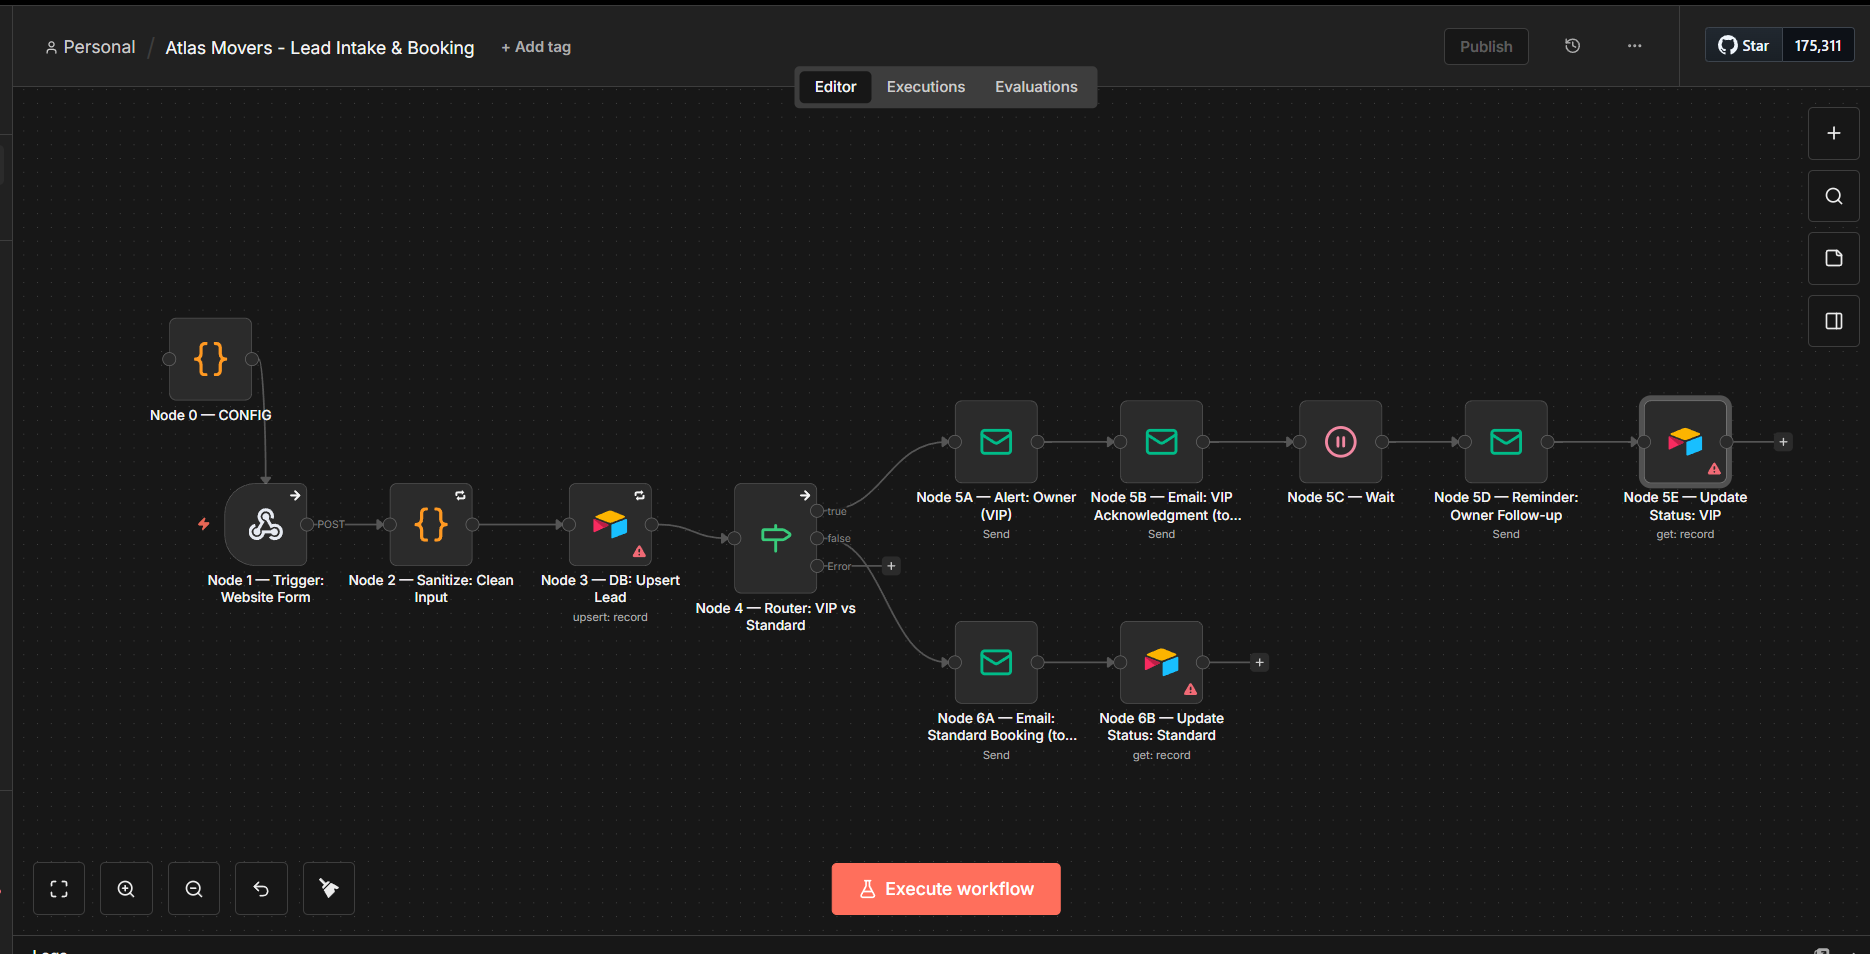
Task: Zoom out on the workflow canvas
Action: coord(193,888)
